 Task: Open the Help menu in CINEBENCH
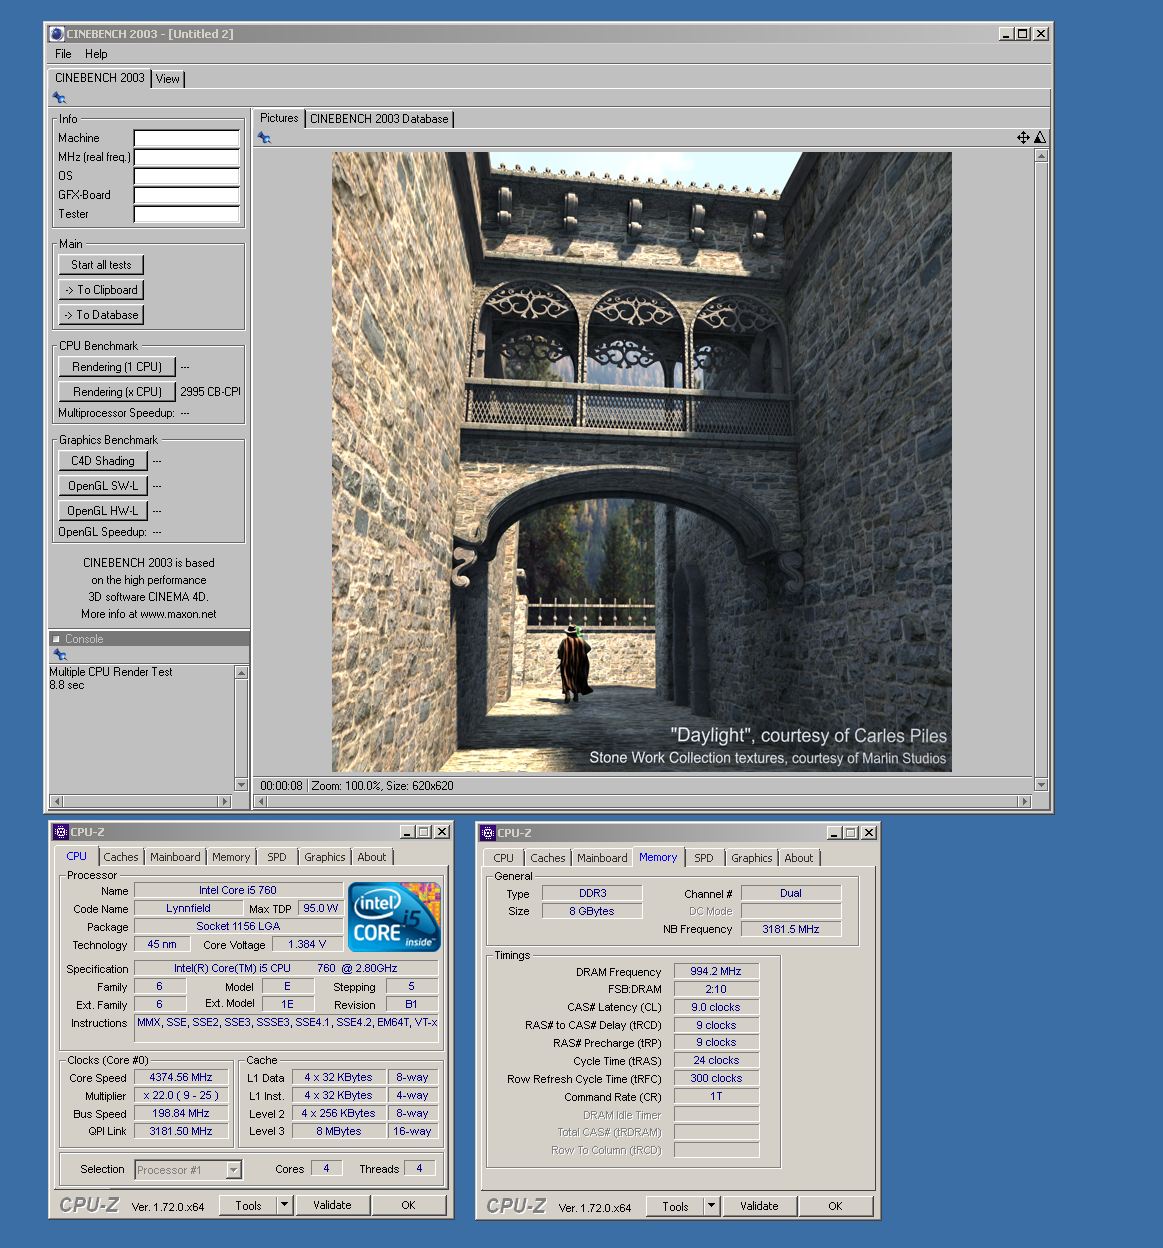96,54
